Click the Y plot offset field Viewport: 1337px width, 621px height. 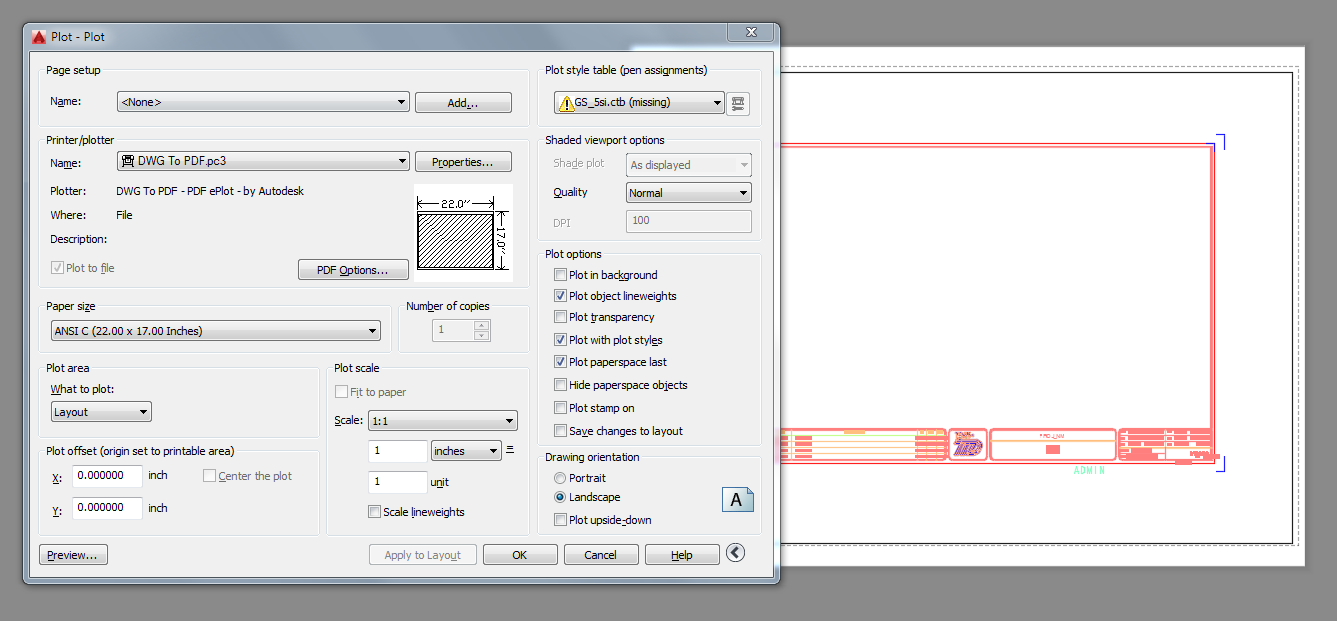[x=108, y=508]
